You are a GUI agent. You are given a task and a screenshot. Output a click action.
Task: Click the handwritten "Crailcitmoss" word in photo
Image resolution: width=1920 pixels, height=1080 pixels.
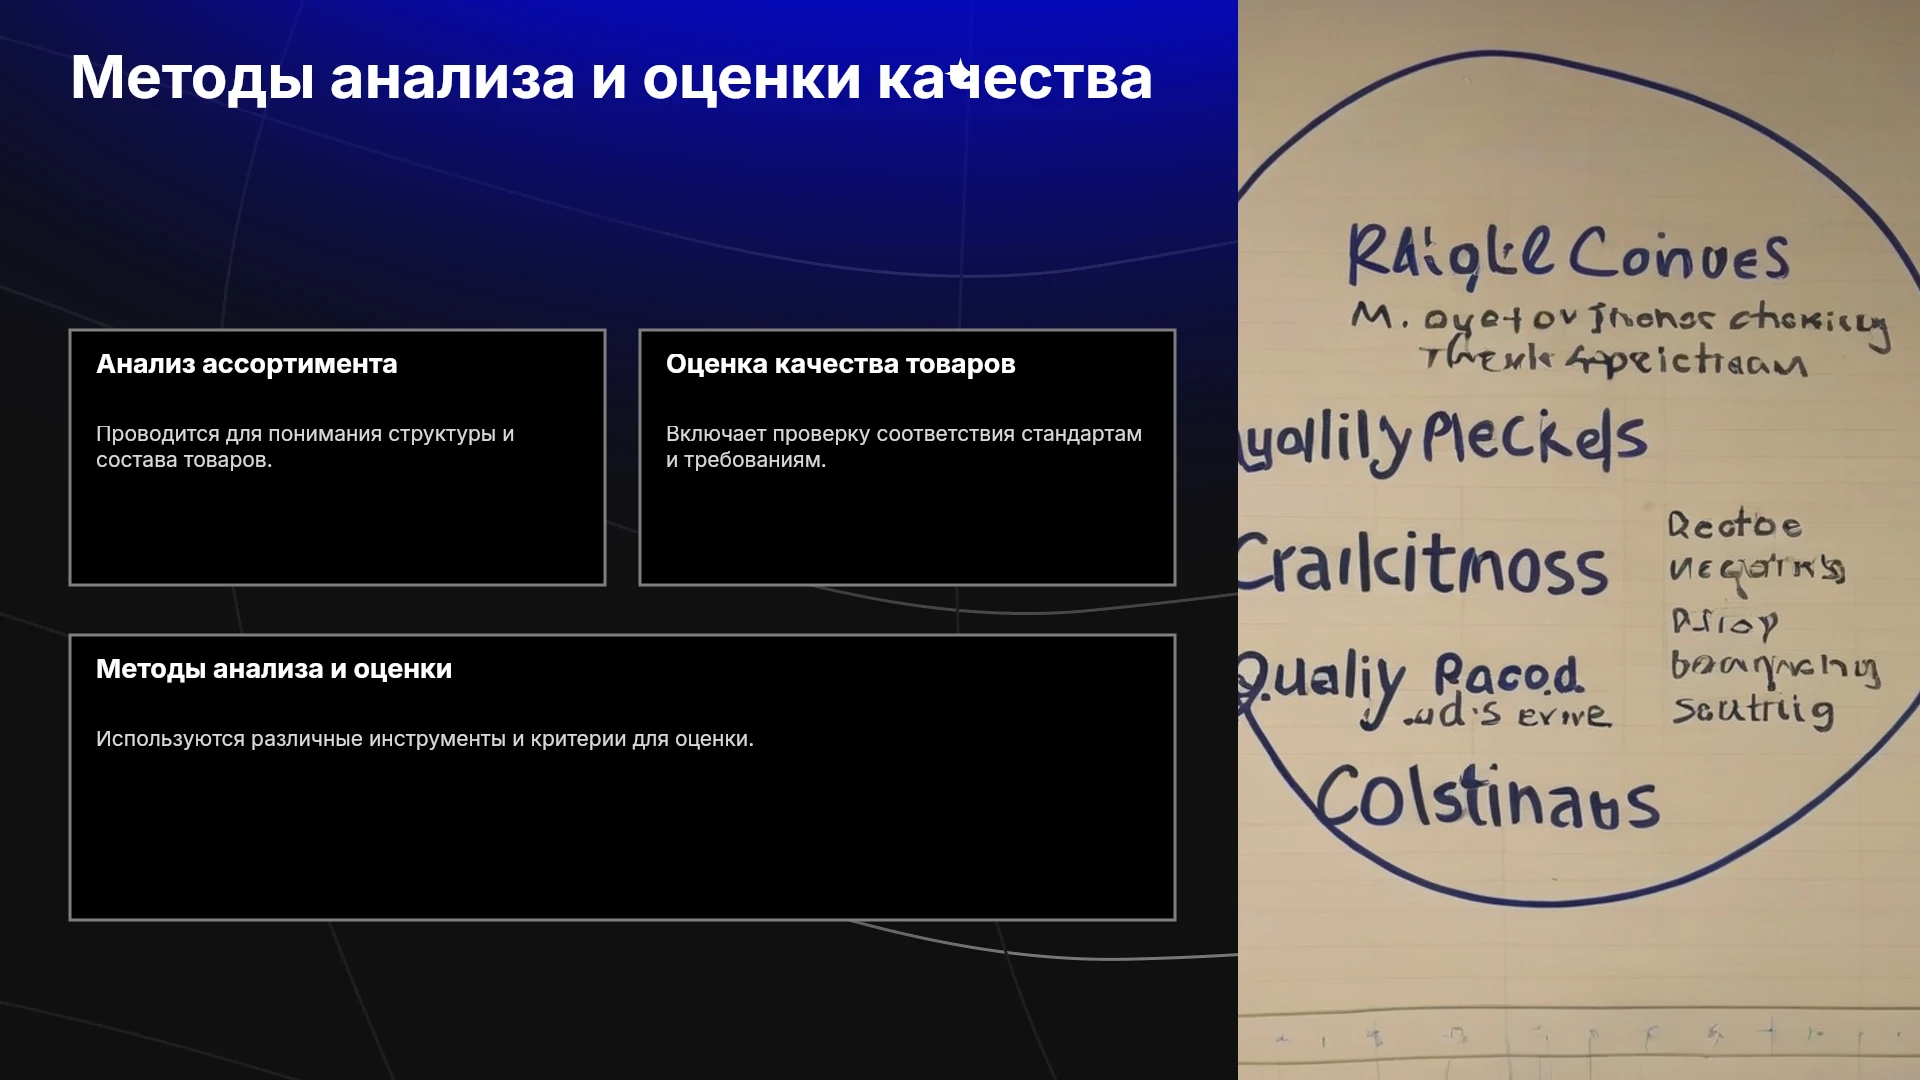click(x=1422, y=563)
